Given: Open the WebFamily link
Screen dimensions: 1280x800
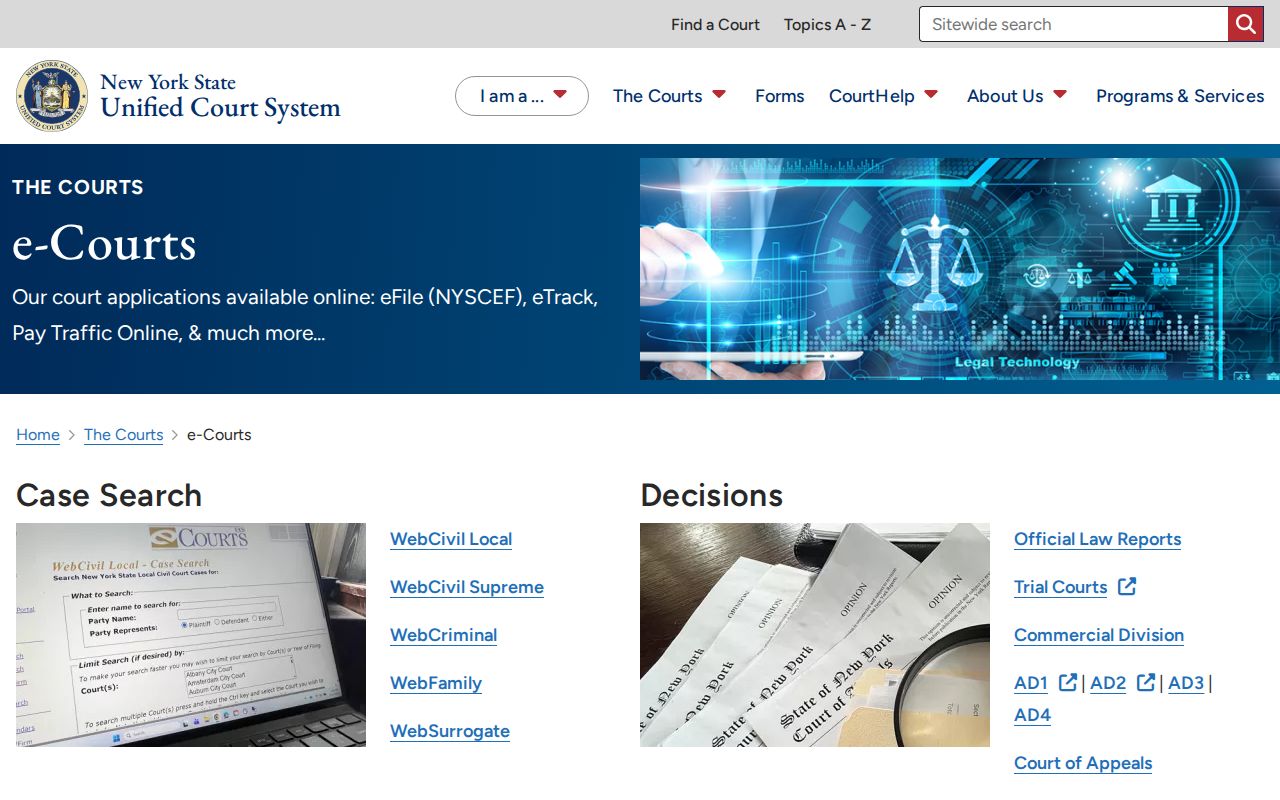Looking at the screenshot, I should [x=436, y=683].
